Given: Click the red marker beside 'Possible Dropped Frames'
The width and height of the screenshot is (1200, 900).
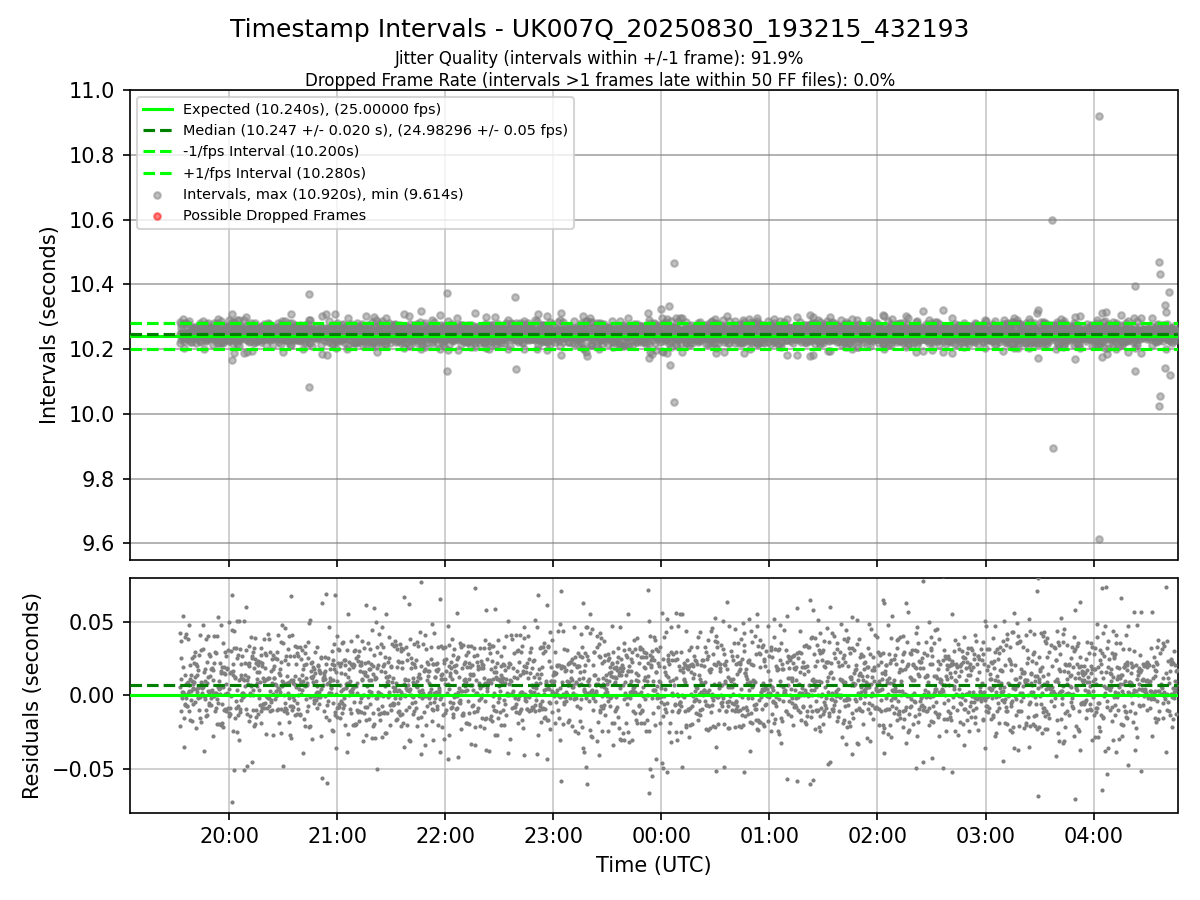Looking at the screenshot, I should pos(157,215).
